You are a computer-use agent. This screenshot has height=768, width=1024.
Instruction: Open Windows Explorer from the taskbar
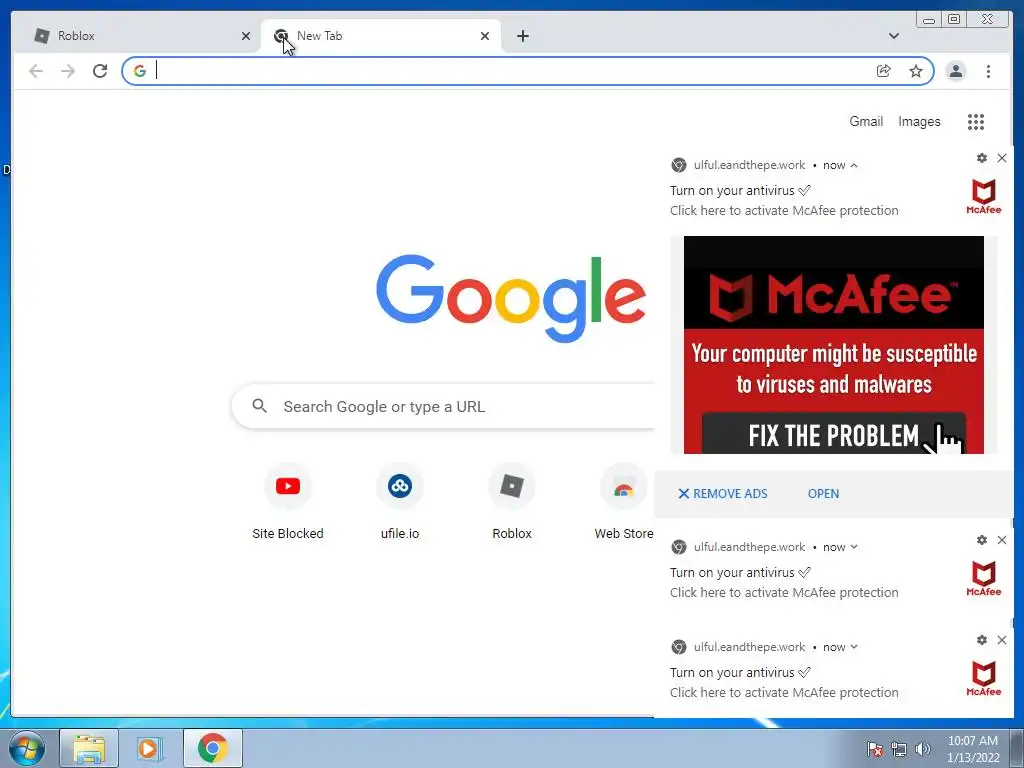(x=89, y=748)
